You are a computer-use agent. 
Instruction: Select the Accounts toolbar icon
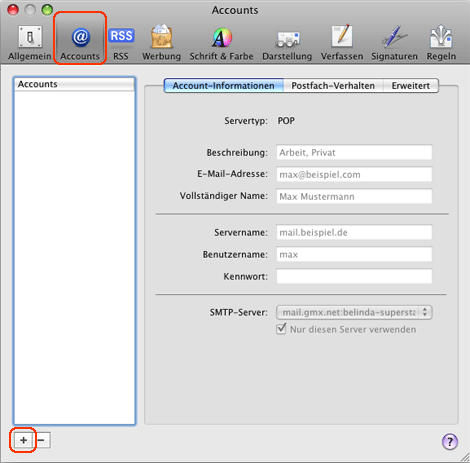(80, 43)
